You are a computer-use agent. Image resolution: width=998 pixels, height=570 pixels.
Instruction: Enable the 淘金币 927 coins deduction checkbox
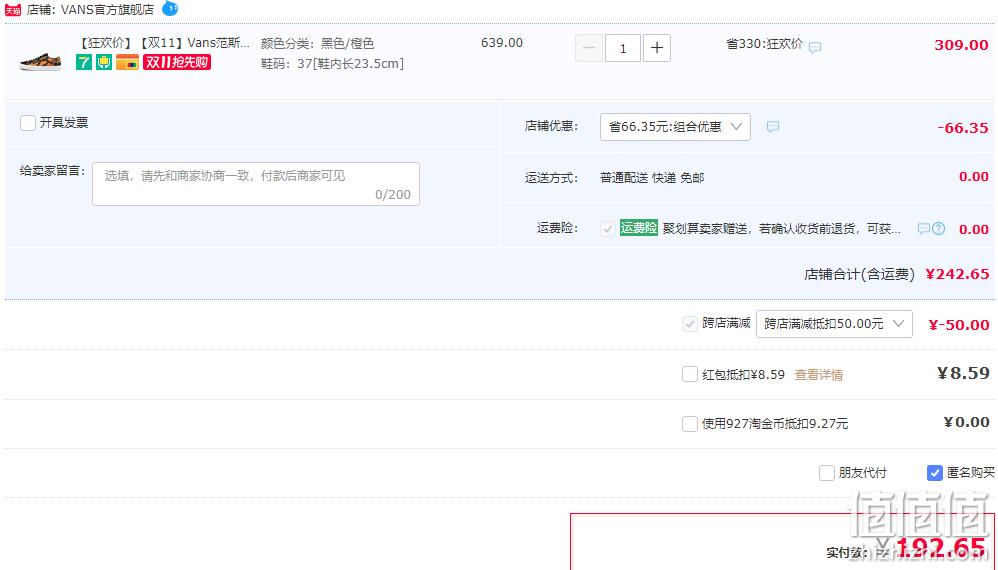[x=690, y=424]
